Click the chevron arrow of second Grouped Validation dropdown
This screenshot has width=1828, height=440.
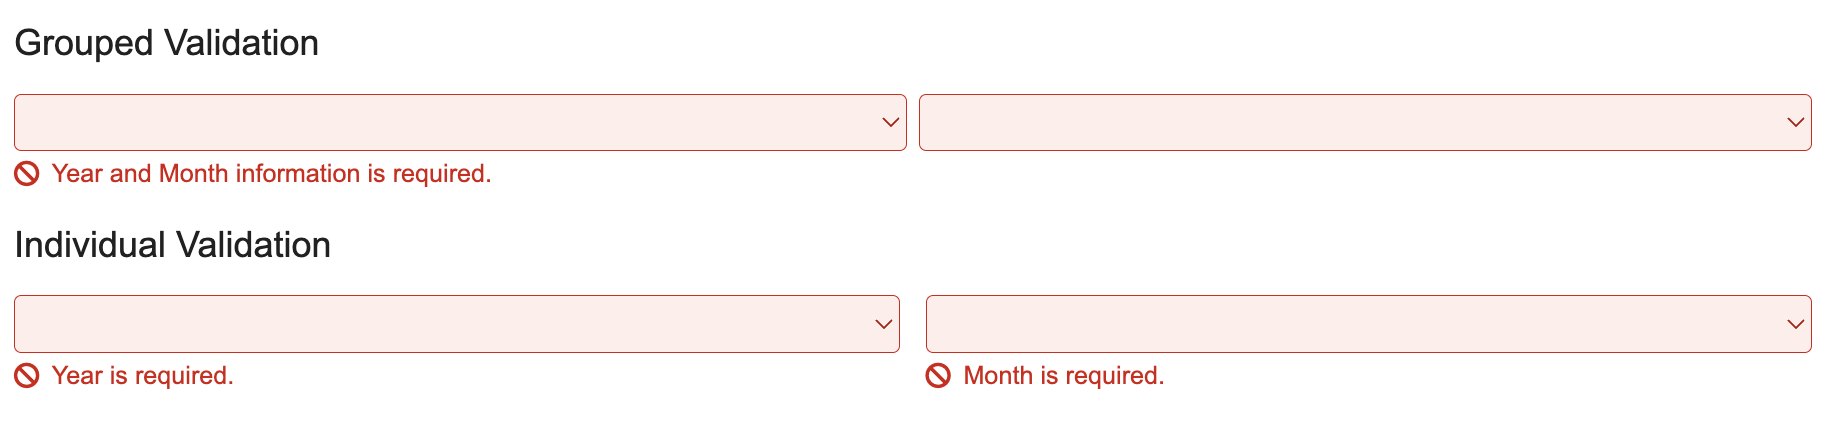(1795, 123)
